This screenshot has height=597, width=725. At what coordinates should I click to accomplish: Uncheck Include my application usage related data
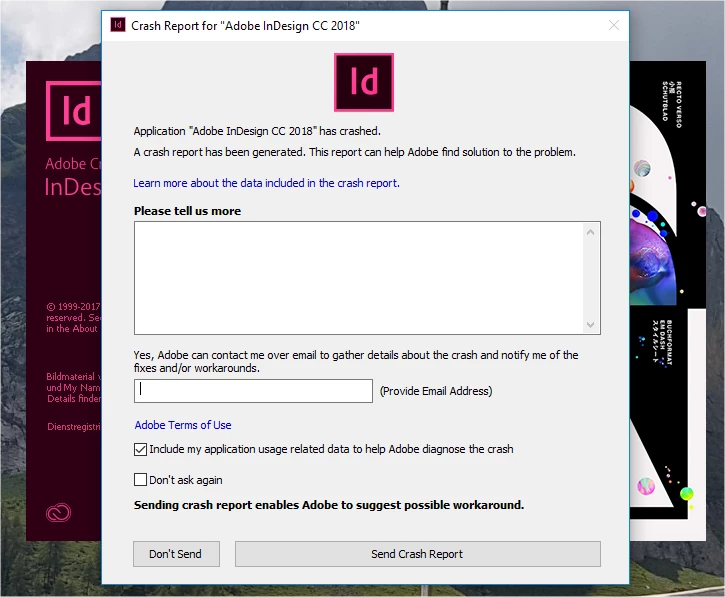click(x=141, y=449)
